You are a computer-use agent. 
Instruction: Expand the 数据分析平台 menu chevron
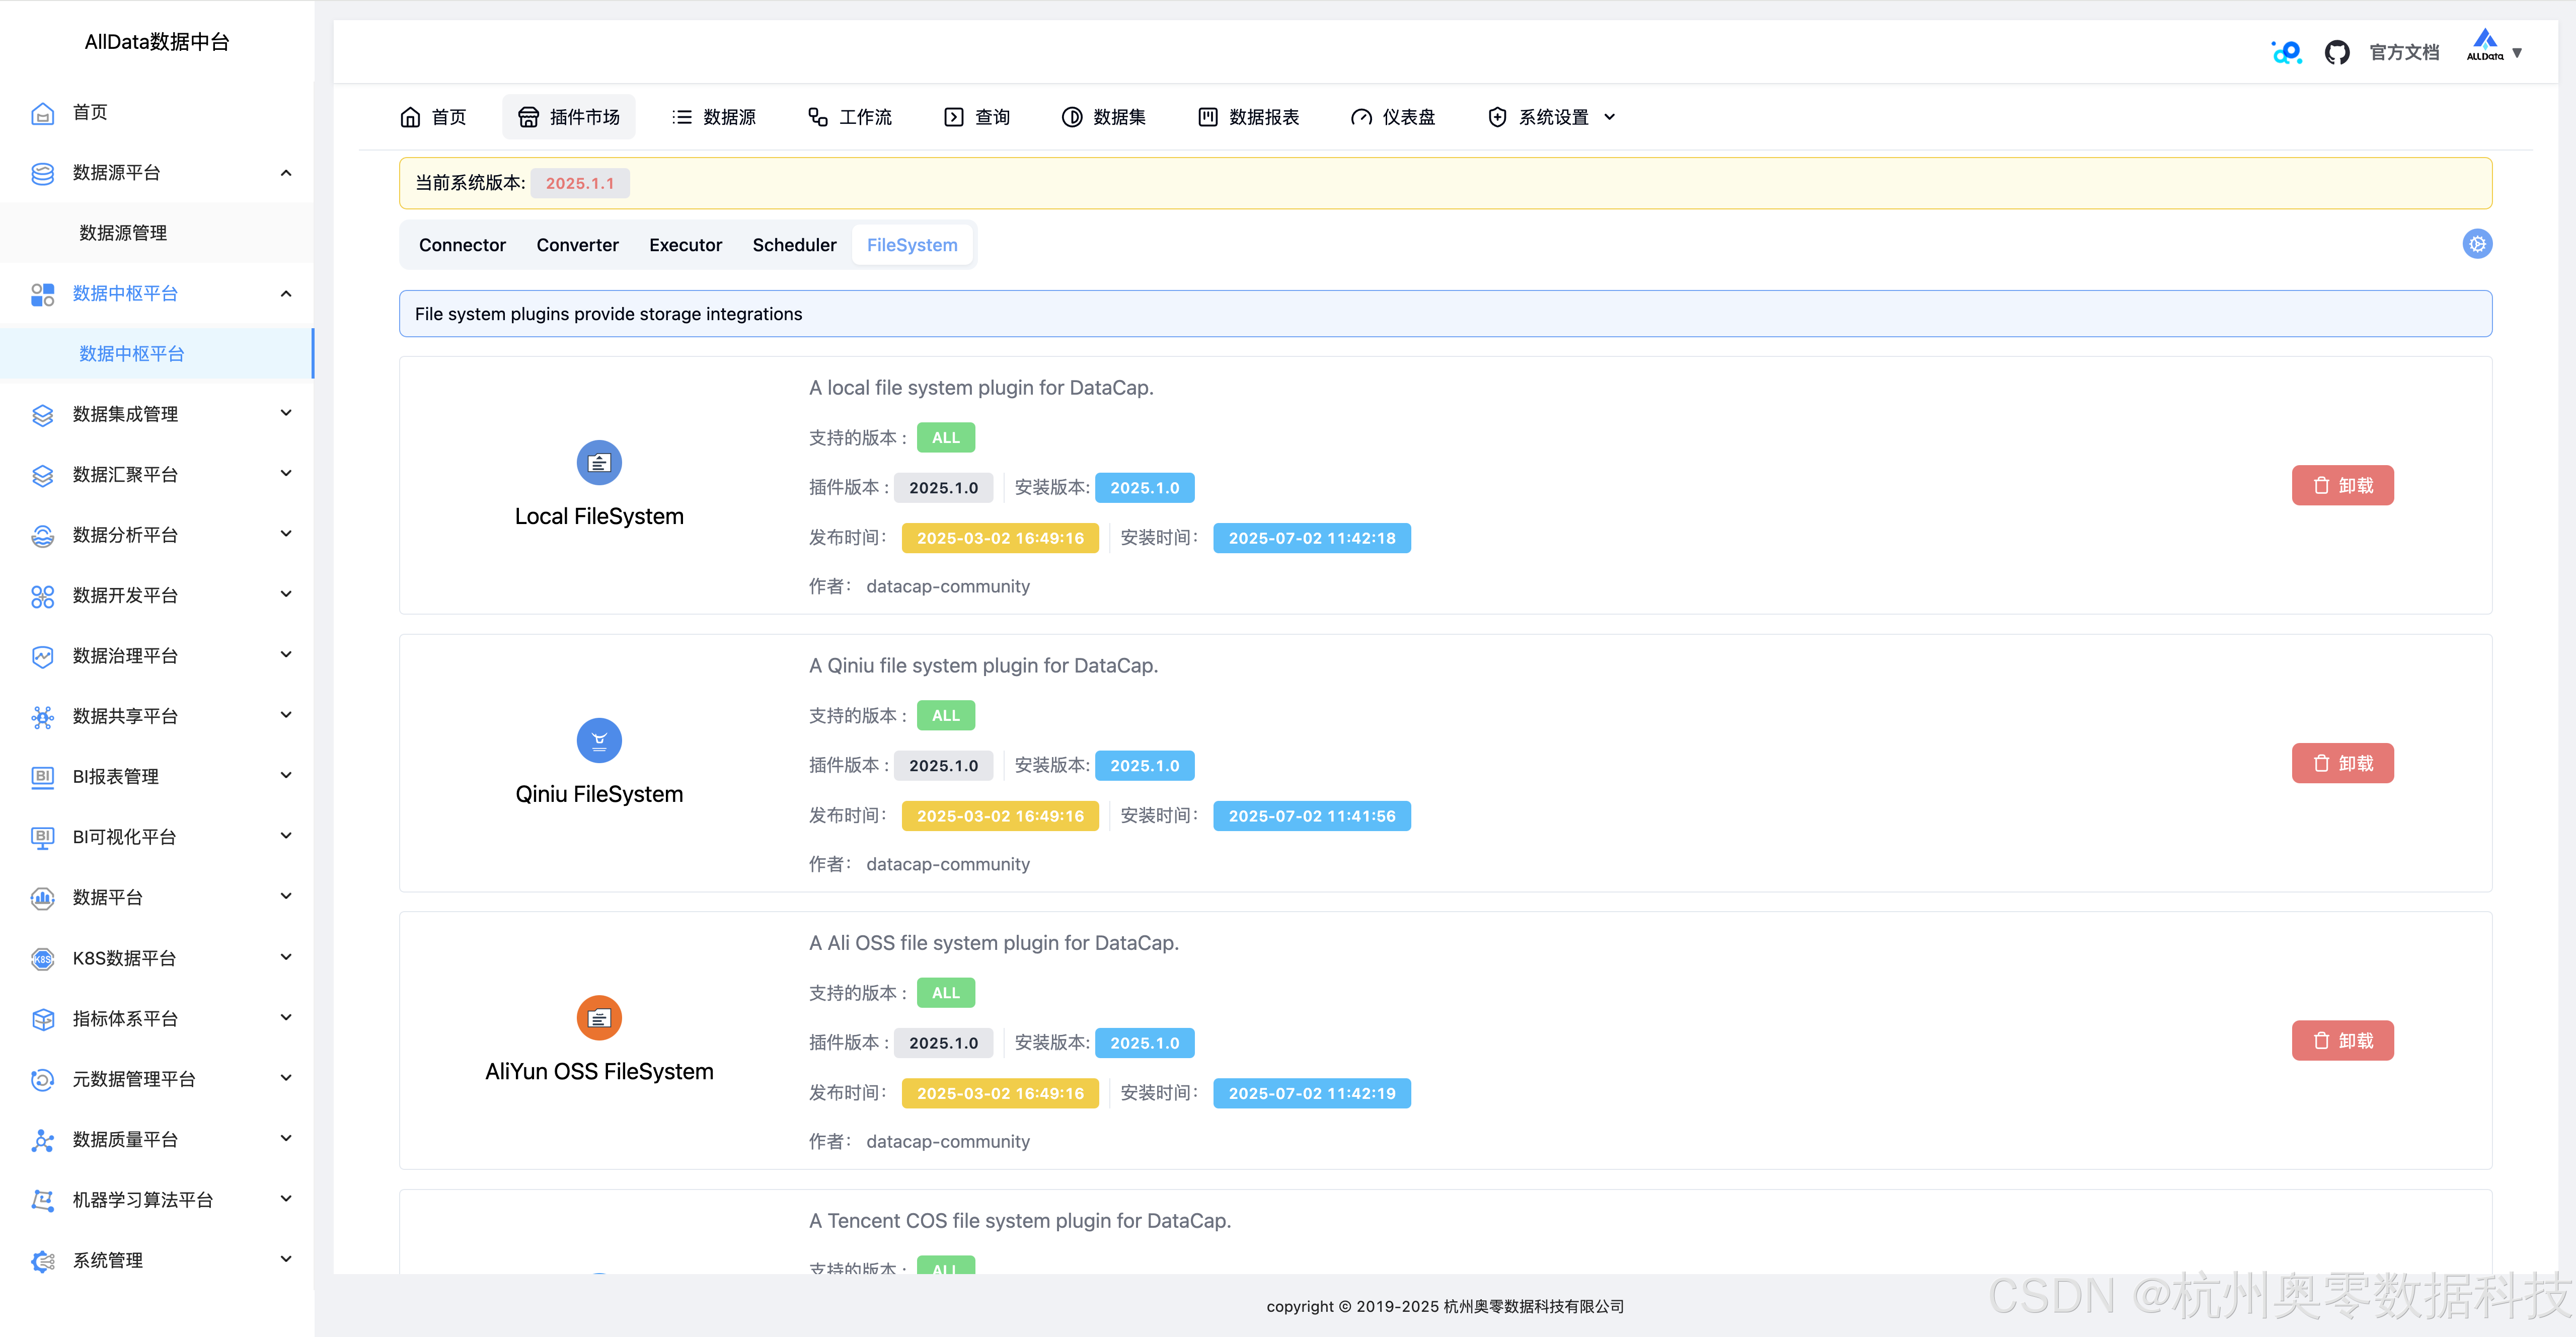[286, 534]
